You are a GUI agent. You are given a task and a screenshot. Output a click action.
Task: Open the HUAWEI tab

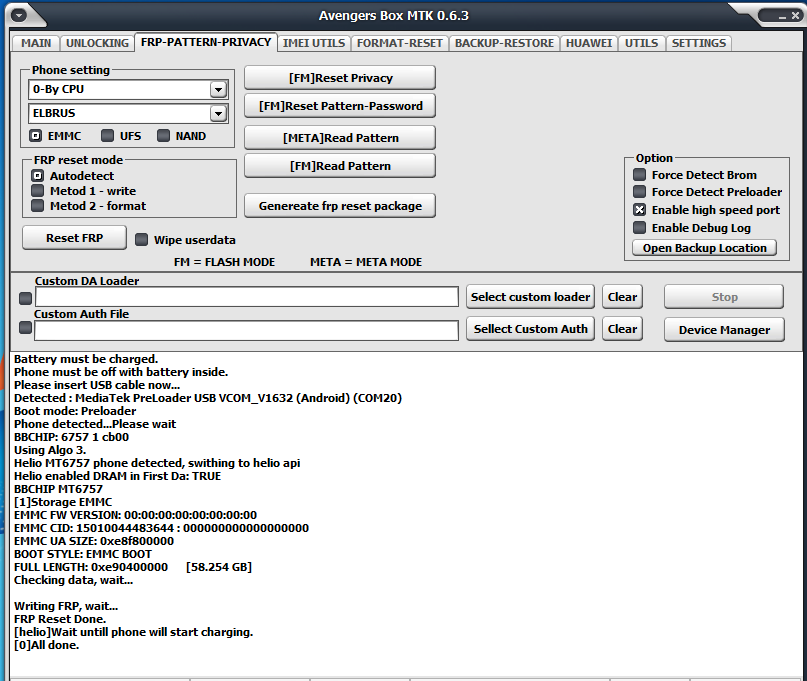point(589,43)
